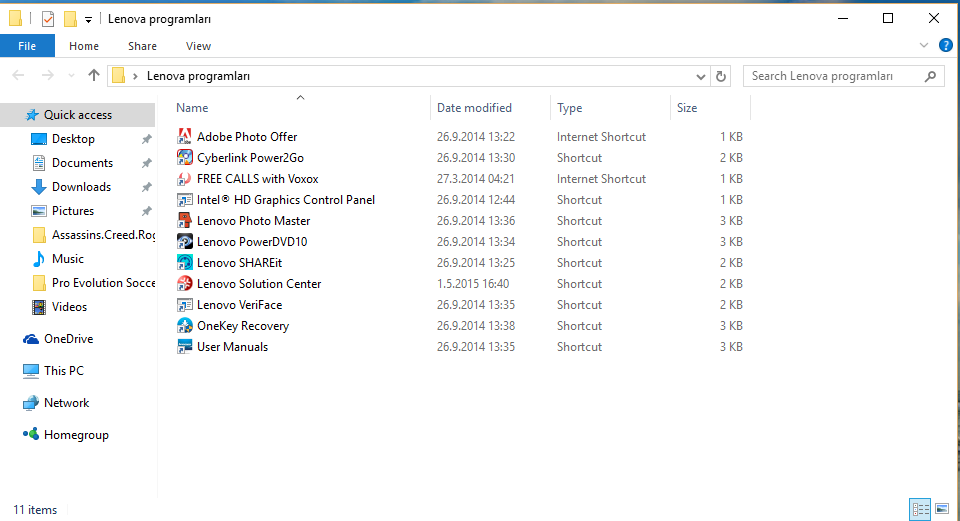
Task: Select the Lenovo Solution Center icon
Action: pos(184,284)
